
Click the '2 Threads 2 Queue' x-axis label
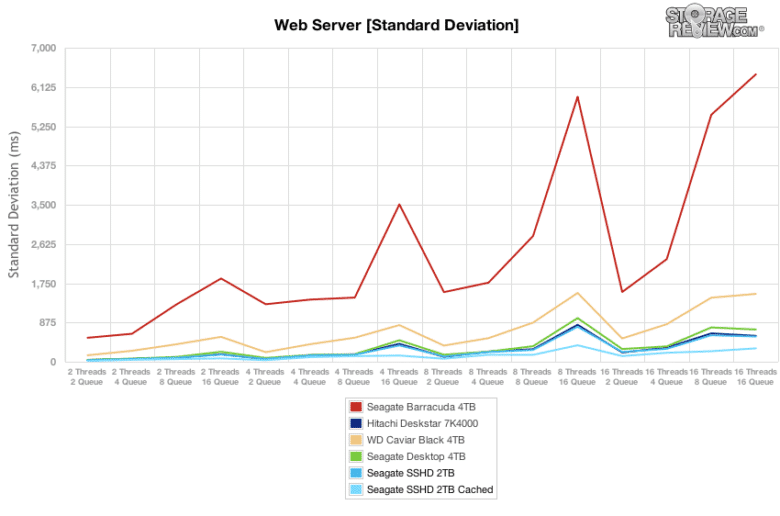(87, 377)
